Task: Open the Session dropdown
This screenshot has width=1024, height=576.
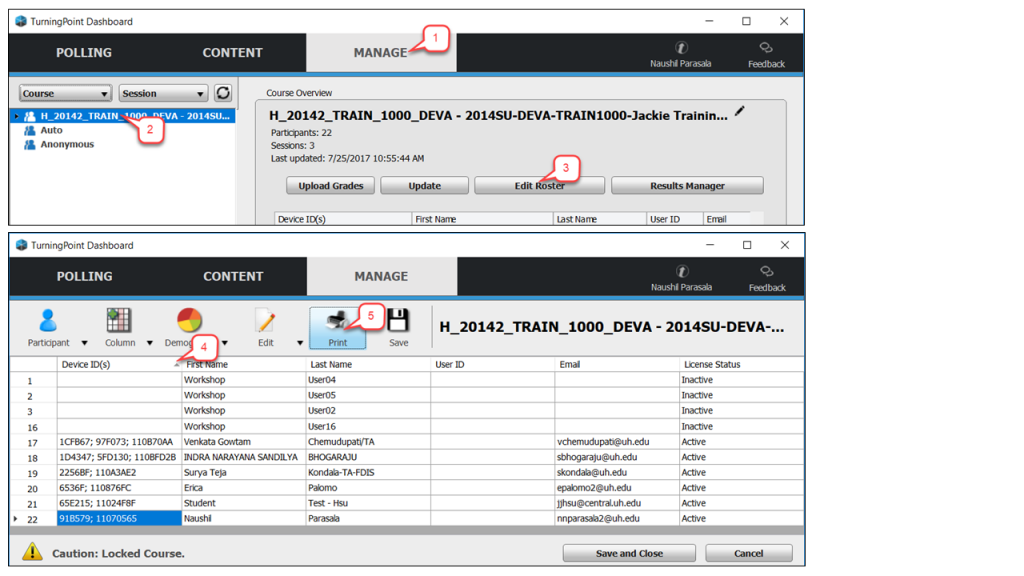Action: tap(162, 92)
